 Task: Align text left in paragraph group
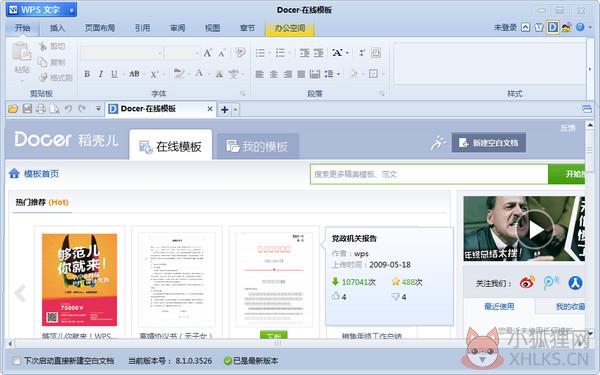pos(259,74)
